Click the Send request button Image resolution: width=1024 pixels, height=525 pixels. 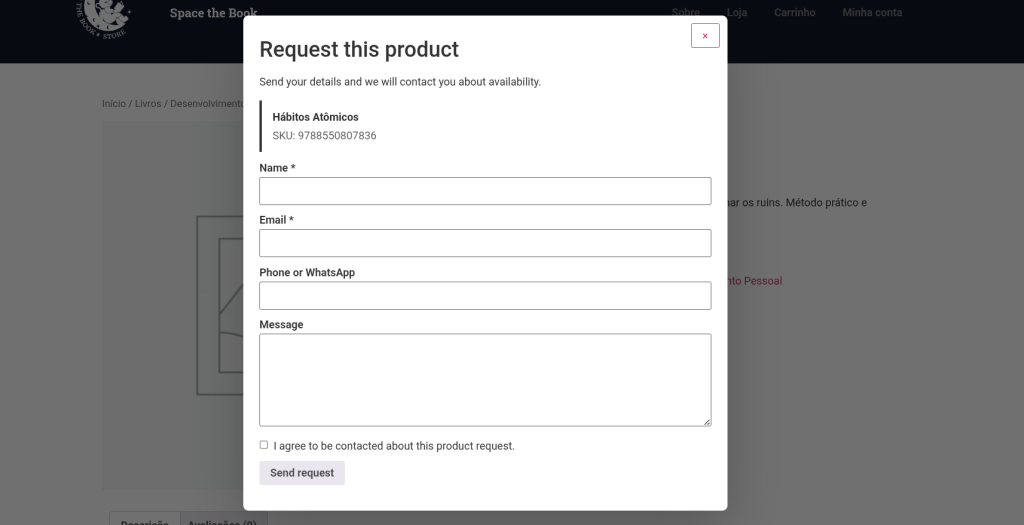302,473
